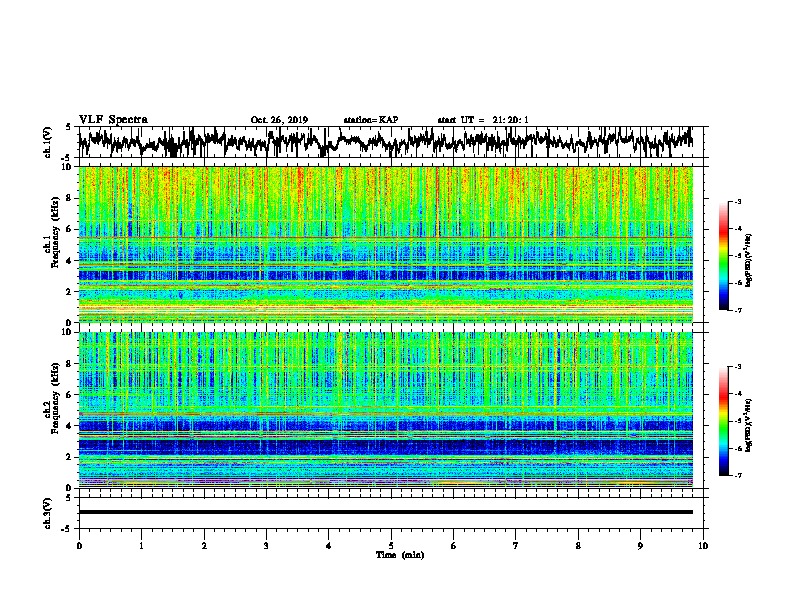Click the ch.1 colorbar log(PSD) label
The height and width of the screenshot is (612, 792).
[x=748, y=260]
